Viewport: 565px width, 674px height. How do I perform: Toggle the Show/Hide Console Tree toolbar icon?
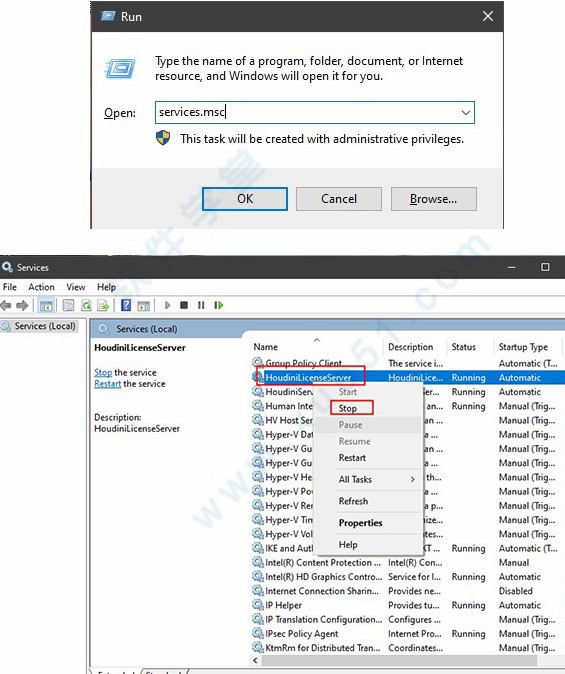click(x=46, y=306)
